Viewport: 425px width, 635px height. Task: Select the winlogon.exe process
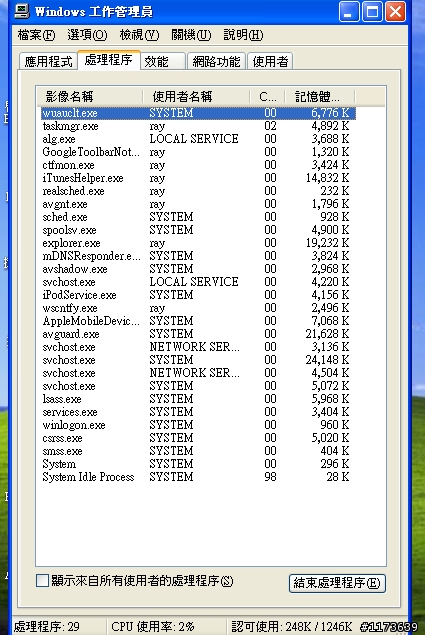pyautogui.click(x=198, y=424)
